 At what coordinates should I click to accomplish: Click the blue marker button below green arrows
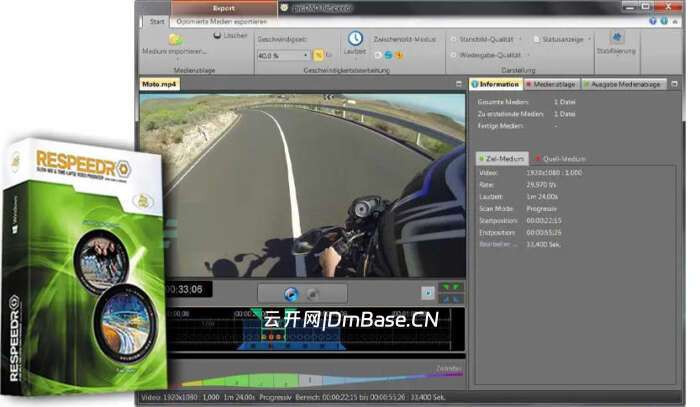pyautogui.click(x=451, y=299)
